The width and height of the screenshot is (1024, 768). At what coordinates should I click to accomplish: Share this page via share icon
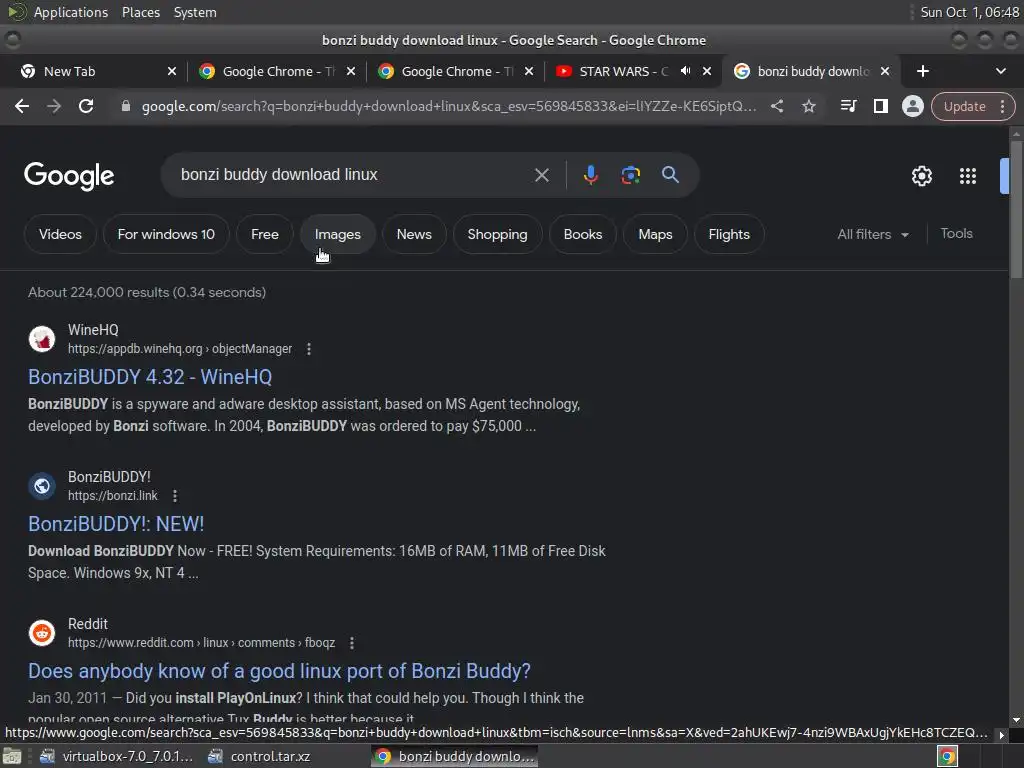pos(776,106)
